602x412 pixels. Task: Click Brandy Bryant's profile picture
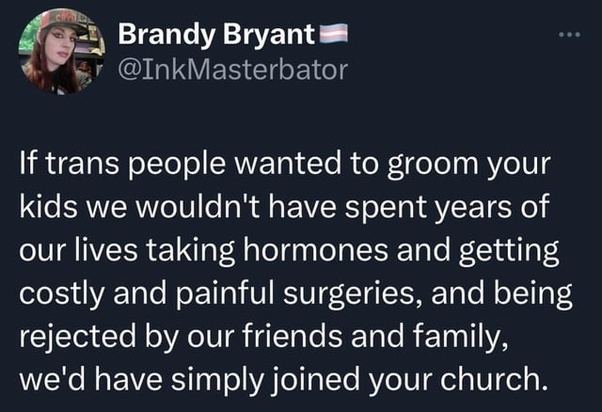click(62, 51)
